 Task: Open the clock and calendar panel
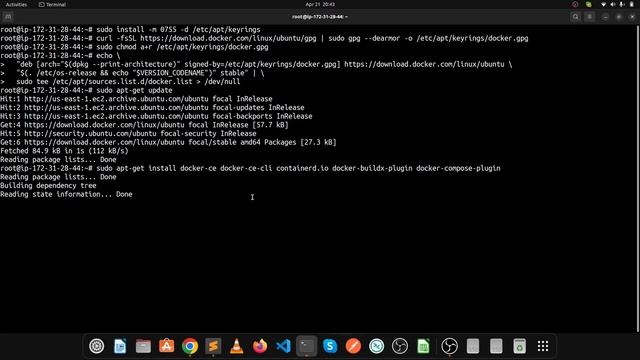[320, 4]
